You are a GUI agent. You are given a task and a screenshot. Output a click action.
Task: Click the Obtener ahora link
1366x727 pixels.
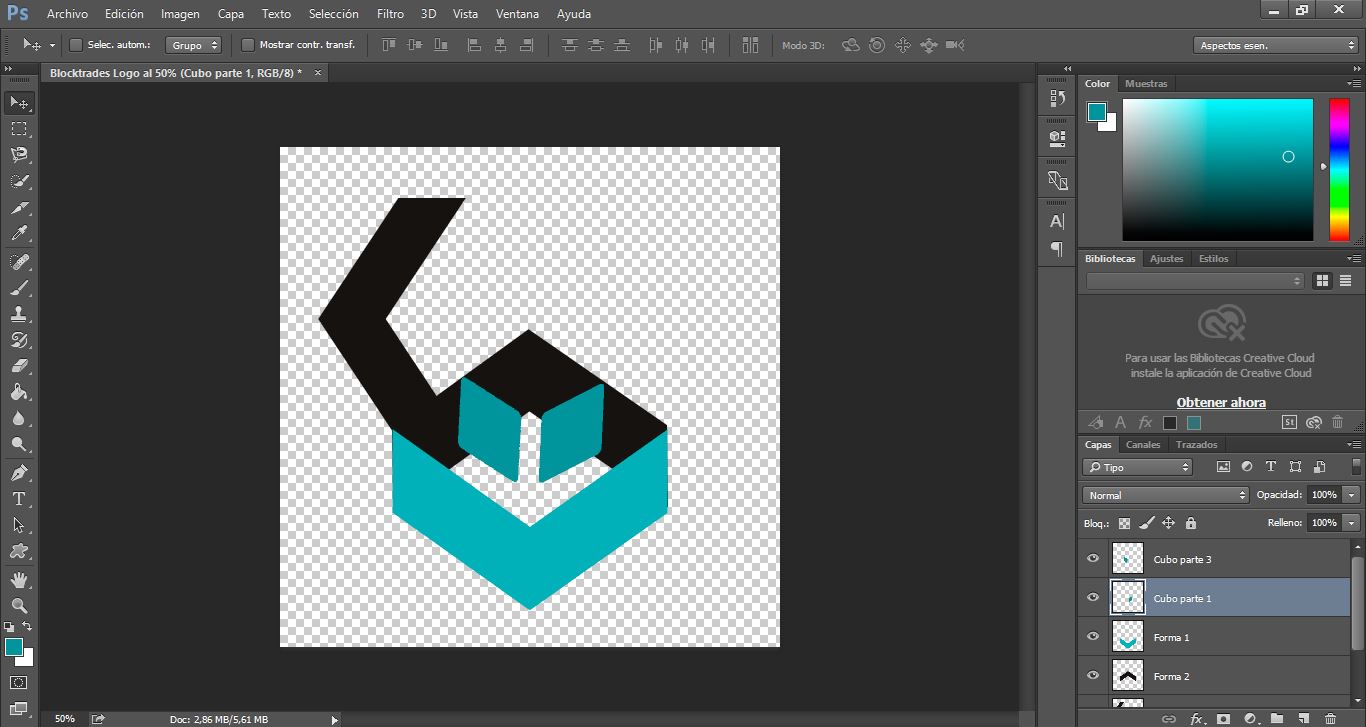pyautogui.click(x=1221, y=403)
